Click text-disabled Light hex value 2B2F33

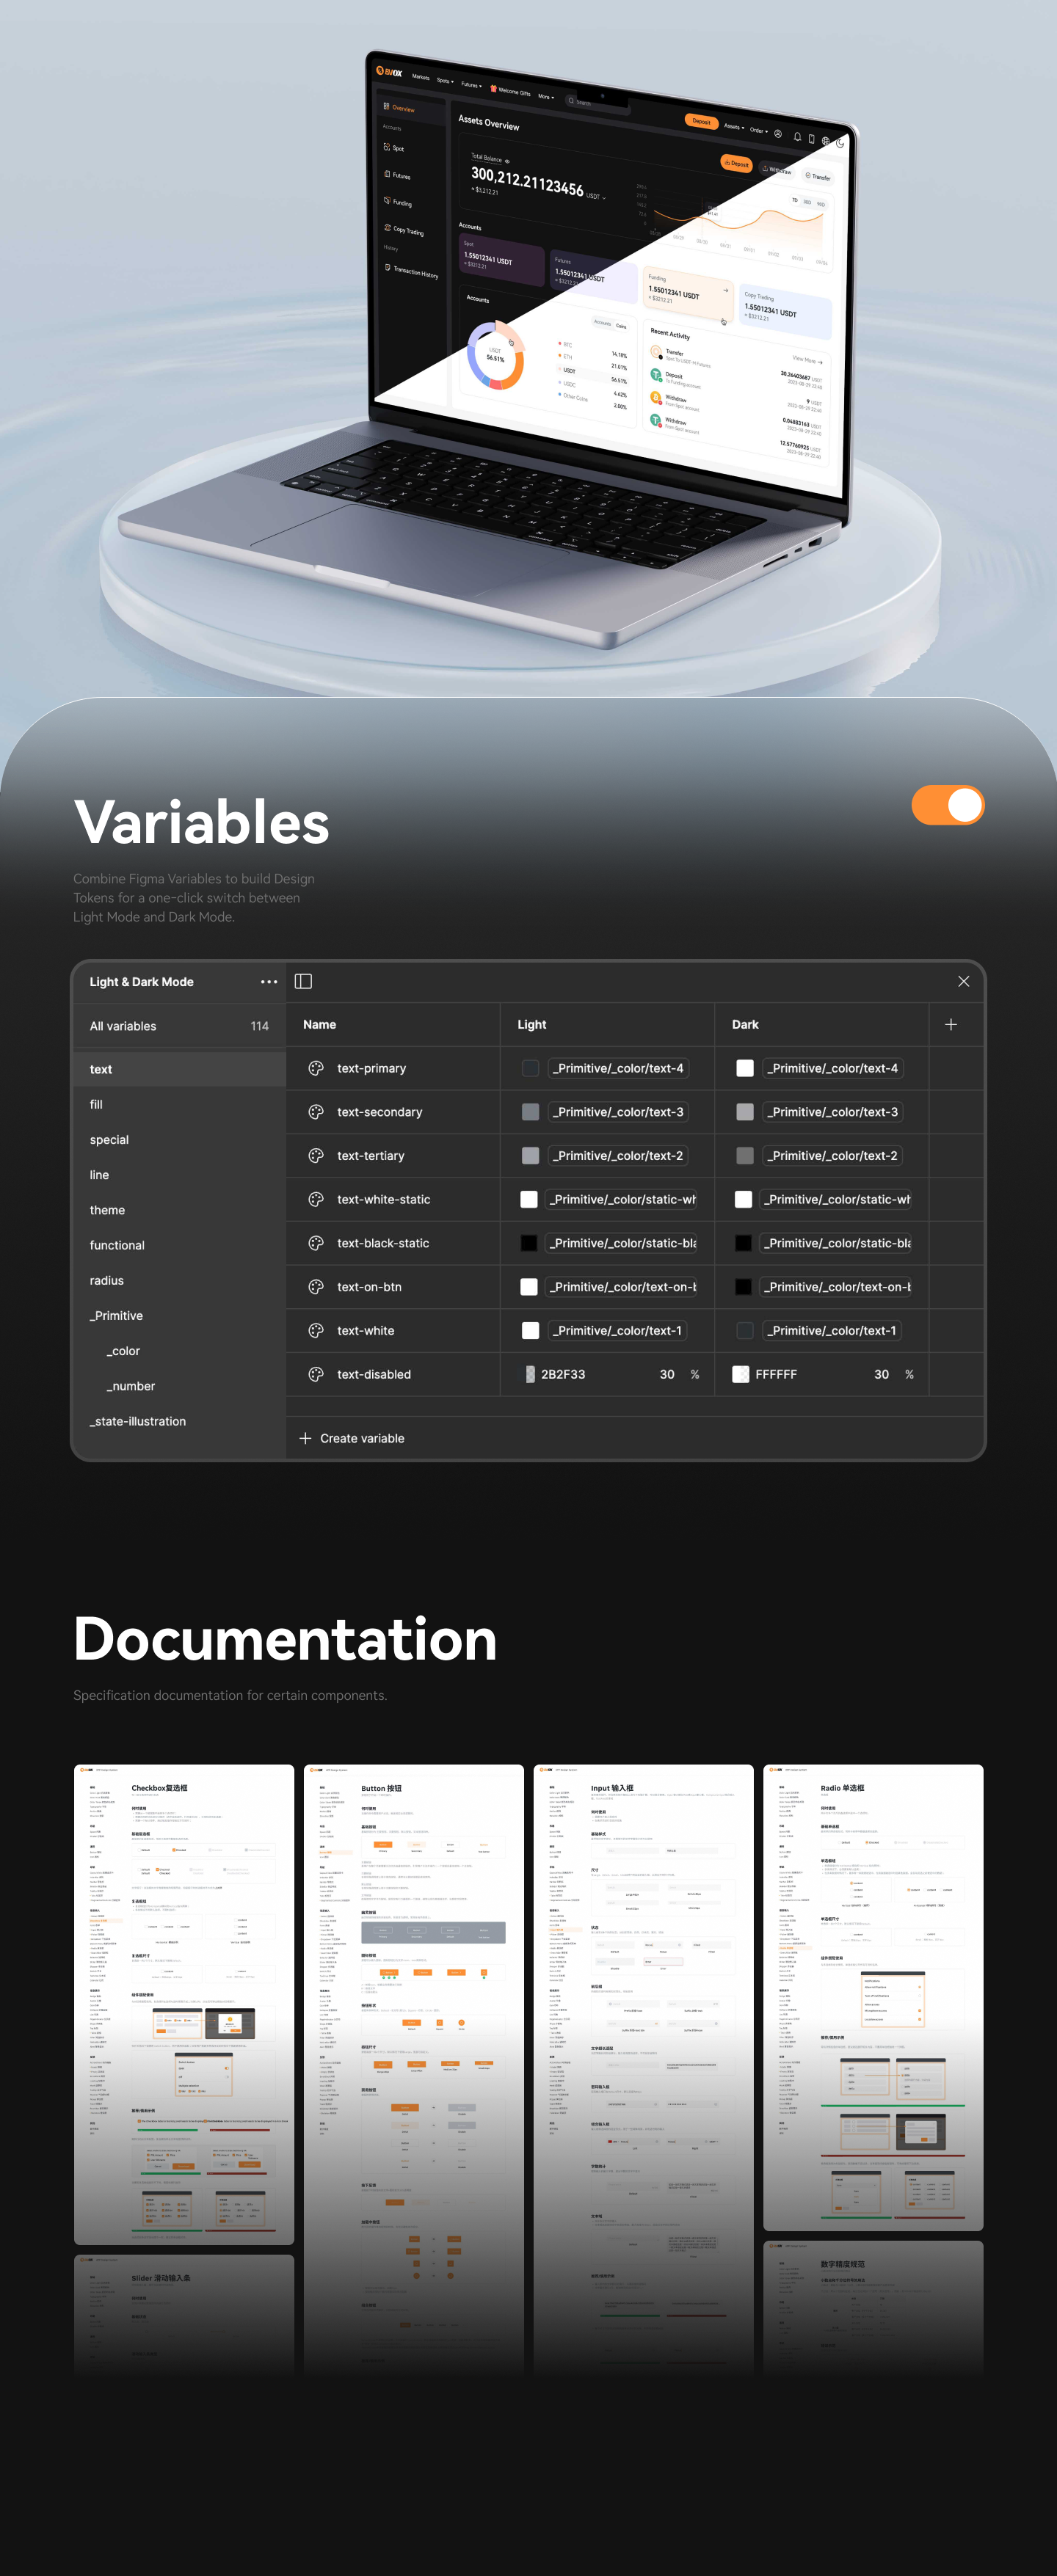(563, 1374)
